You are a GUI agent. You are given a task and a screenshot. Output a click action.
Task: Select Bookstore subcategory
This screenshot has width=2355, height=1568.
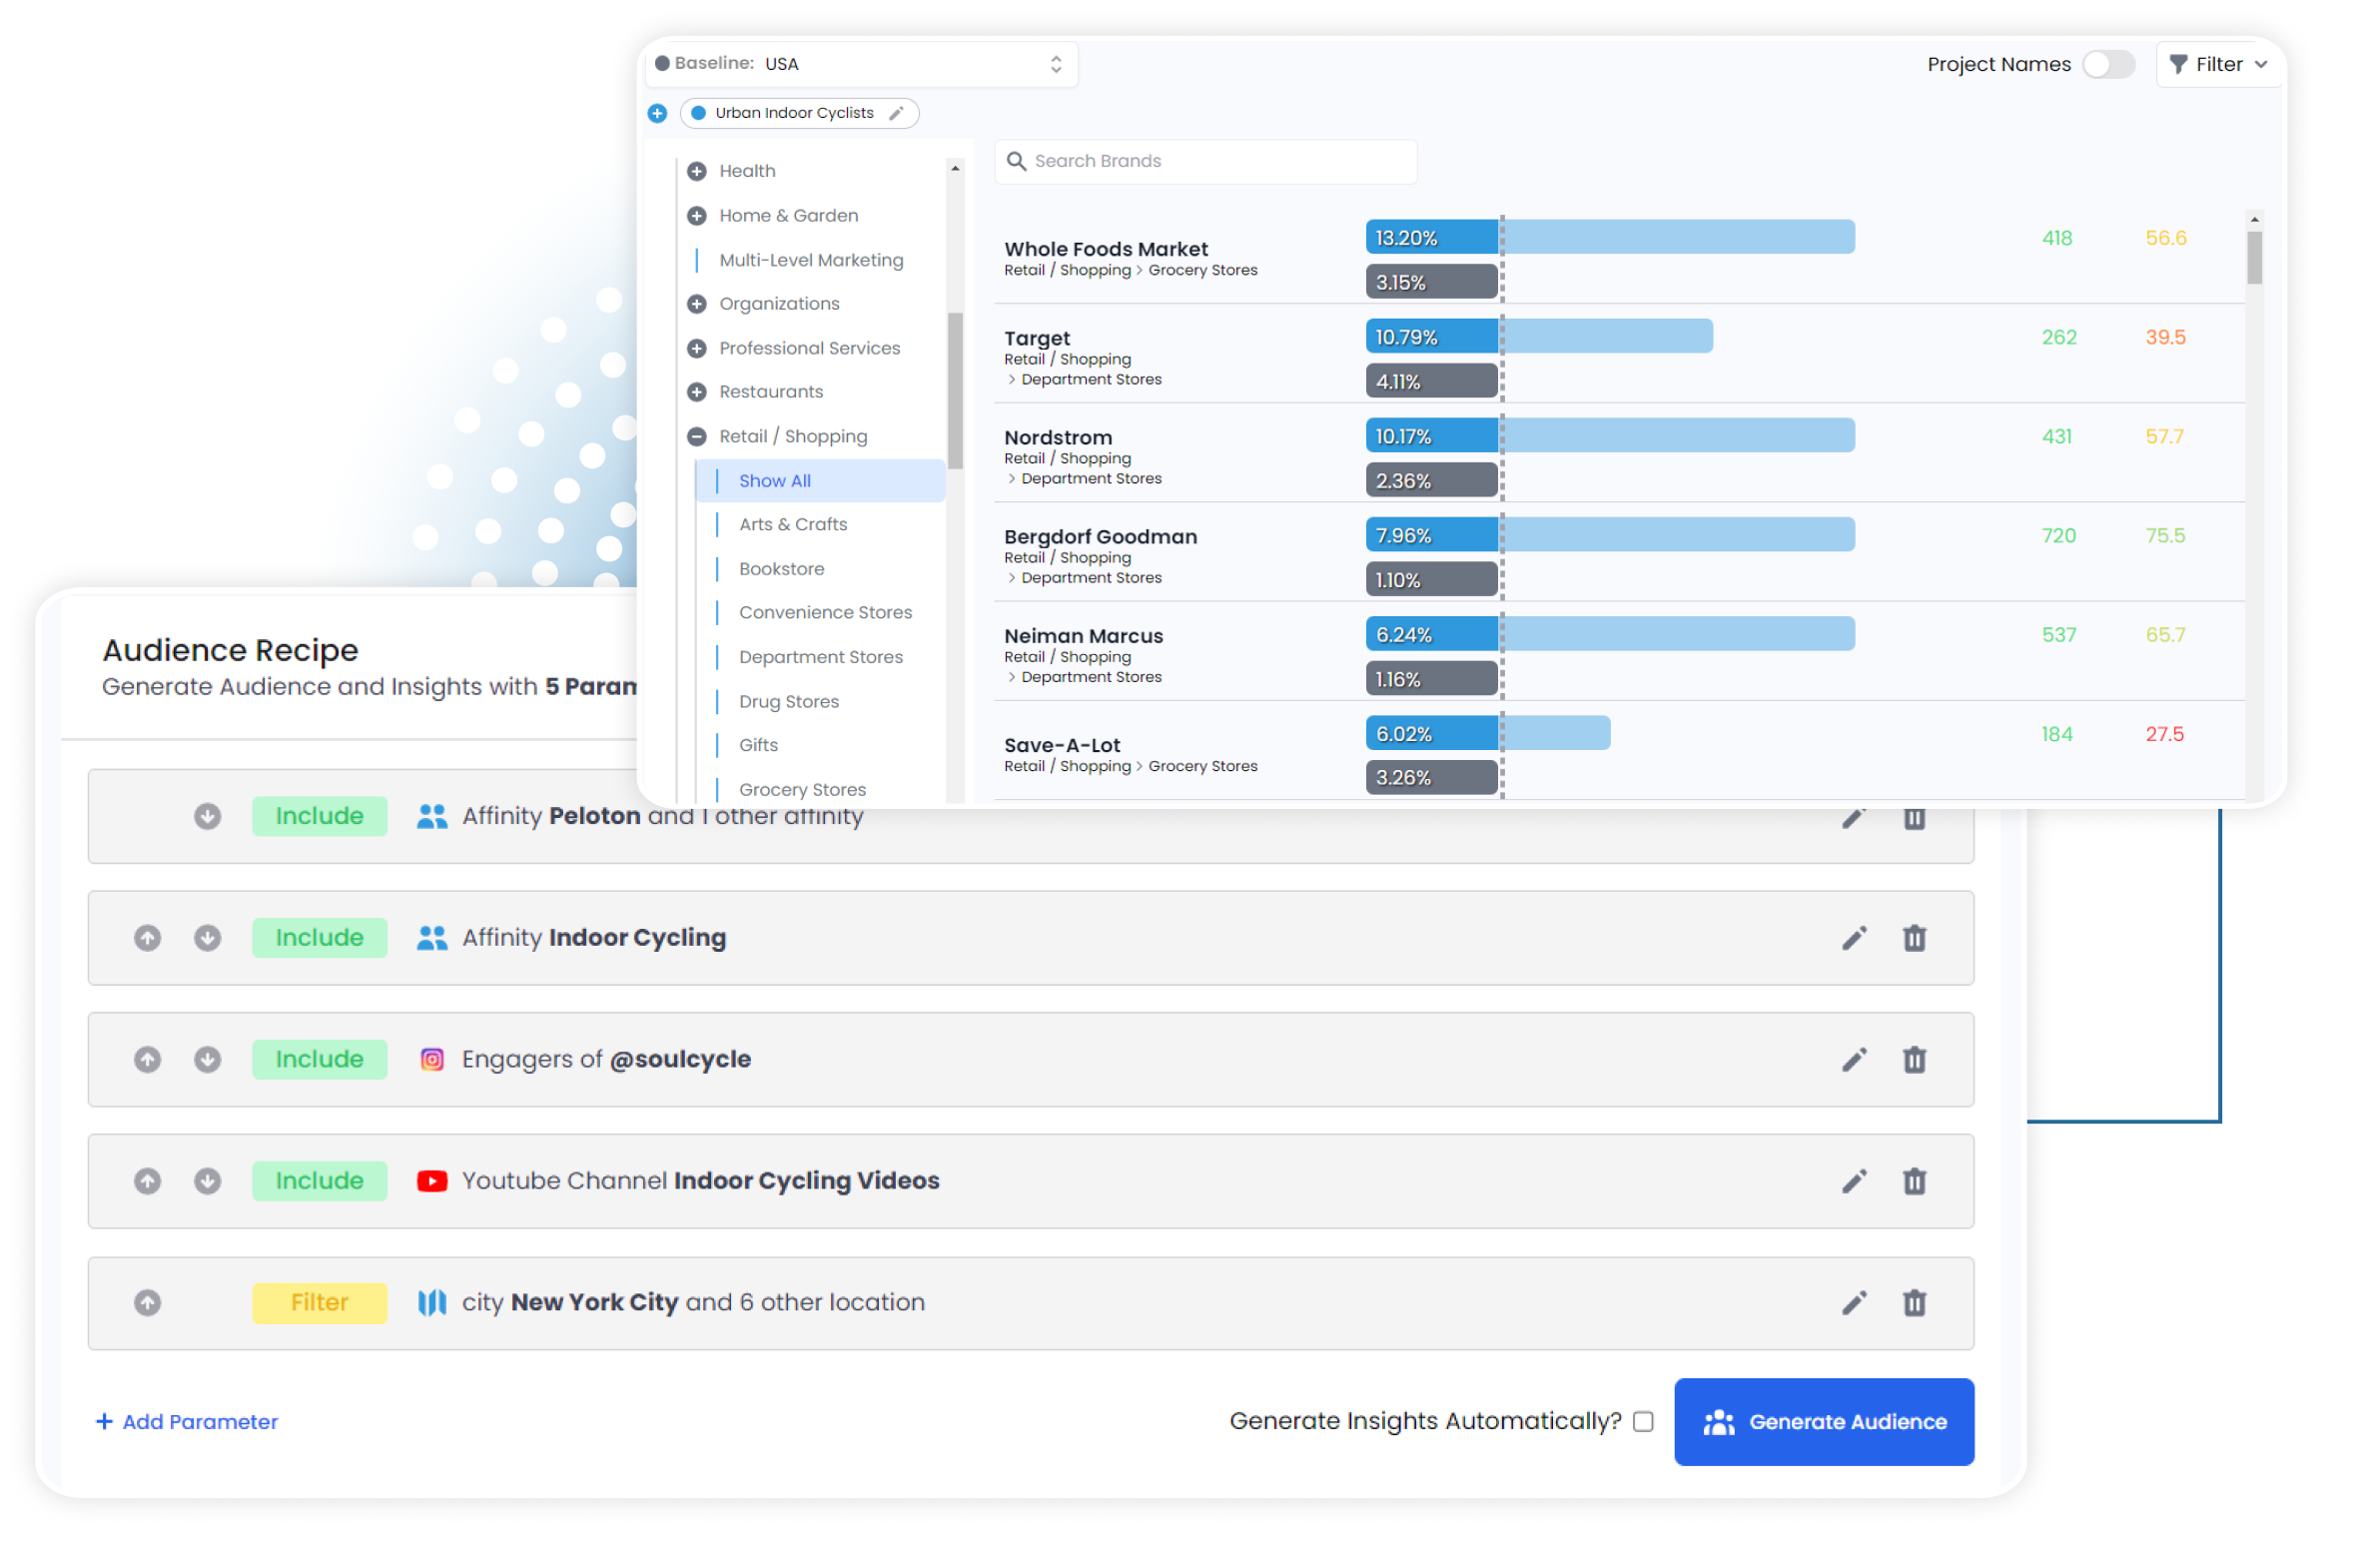[781, 568]
